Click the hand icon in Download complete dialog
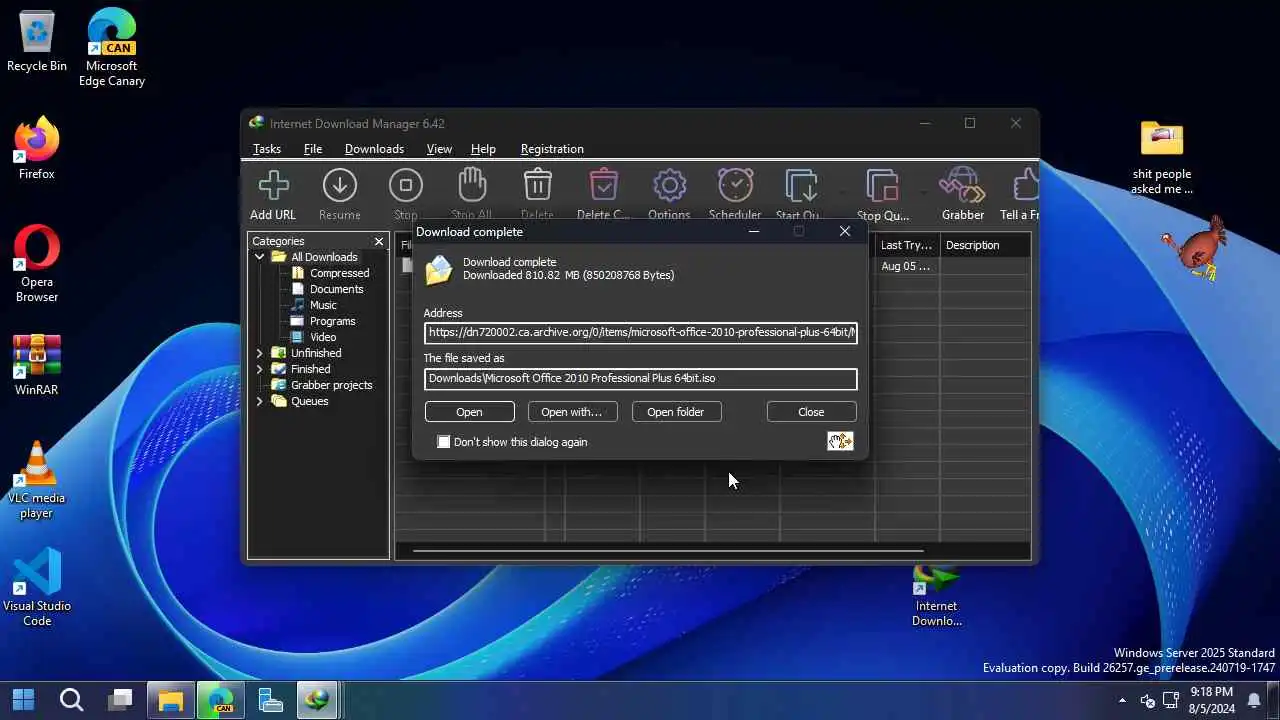 tap(840, 441)
